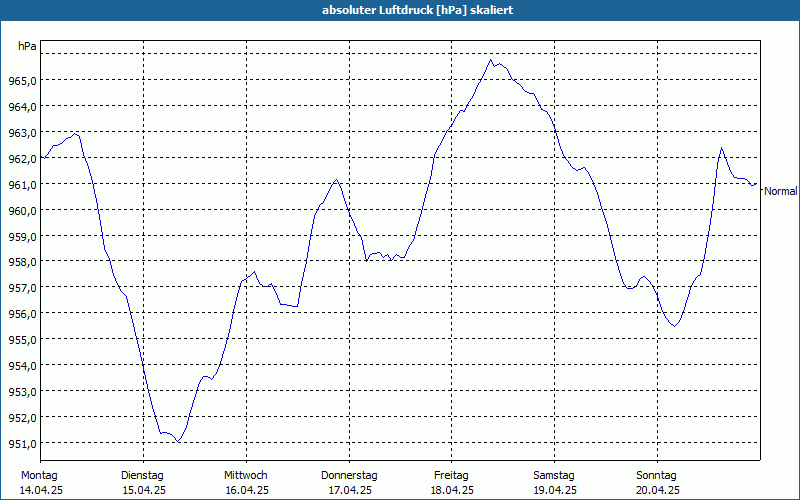Click the date 19.04.25
The width and height of the screenshot is (800, 500).
(555, 491)
